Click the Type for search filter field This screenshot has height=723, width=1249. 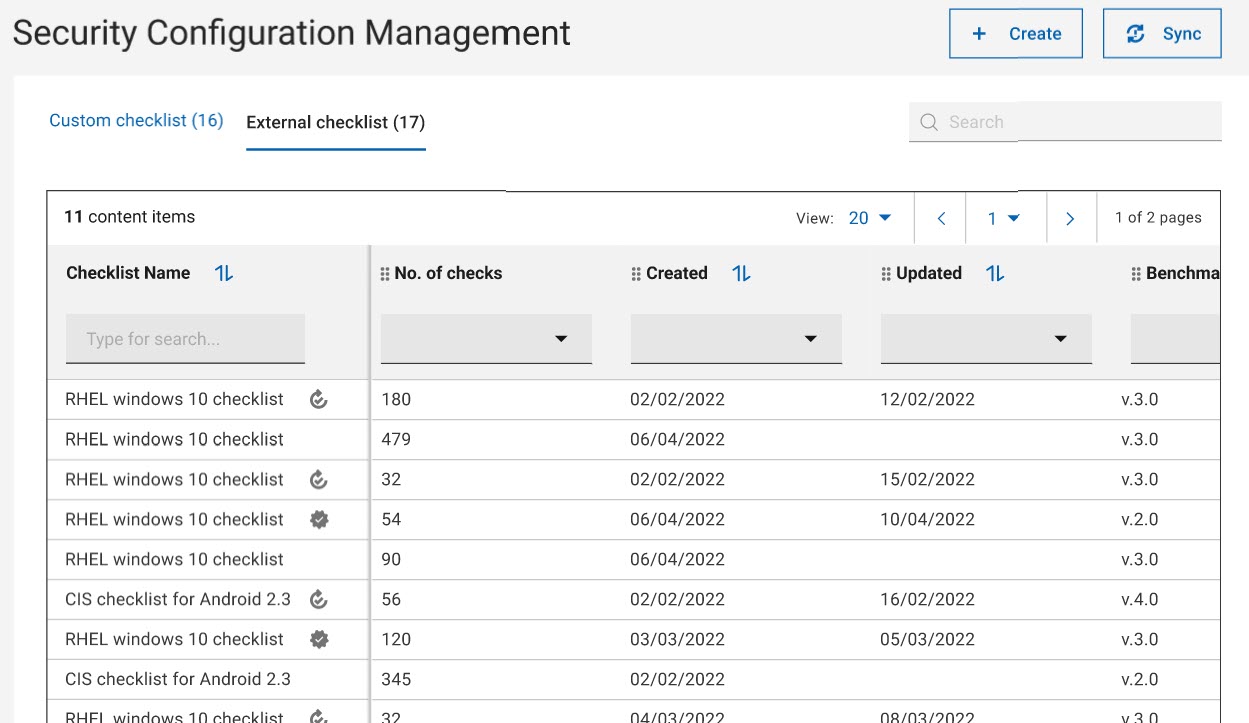pos(185,338)
